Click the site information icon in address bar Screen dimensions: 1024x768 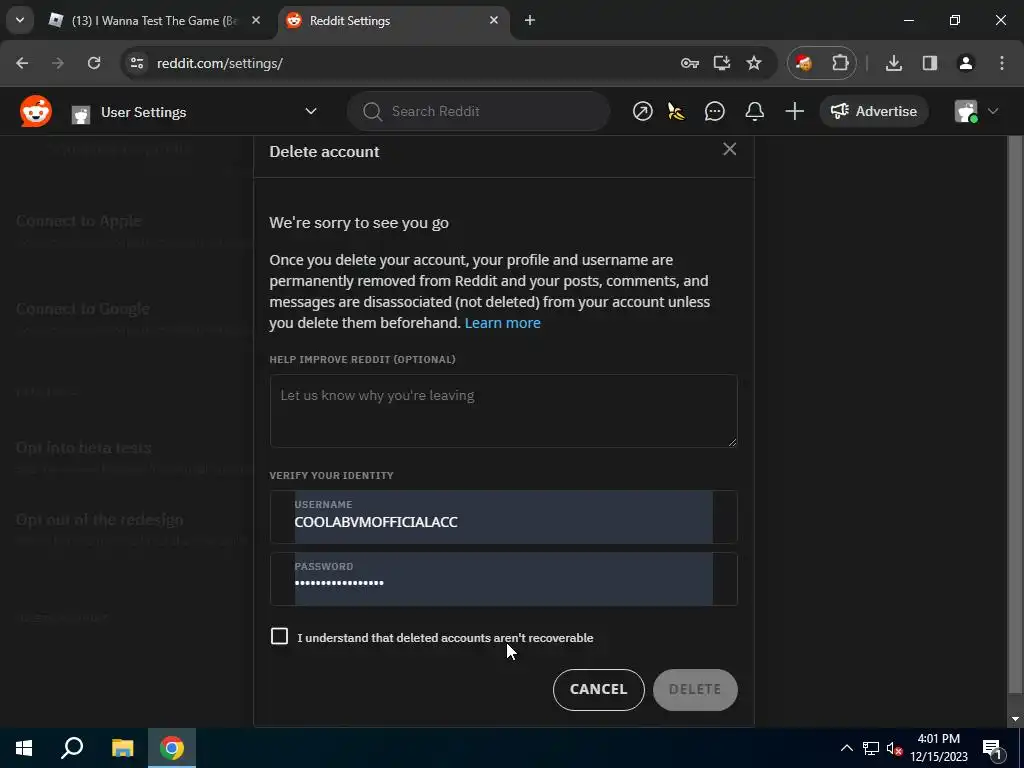[137, 63]
